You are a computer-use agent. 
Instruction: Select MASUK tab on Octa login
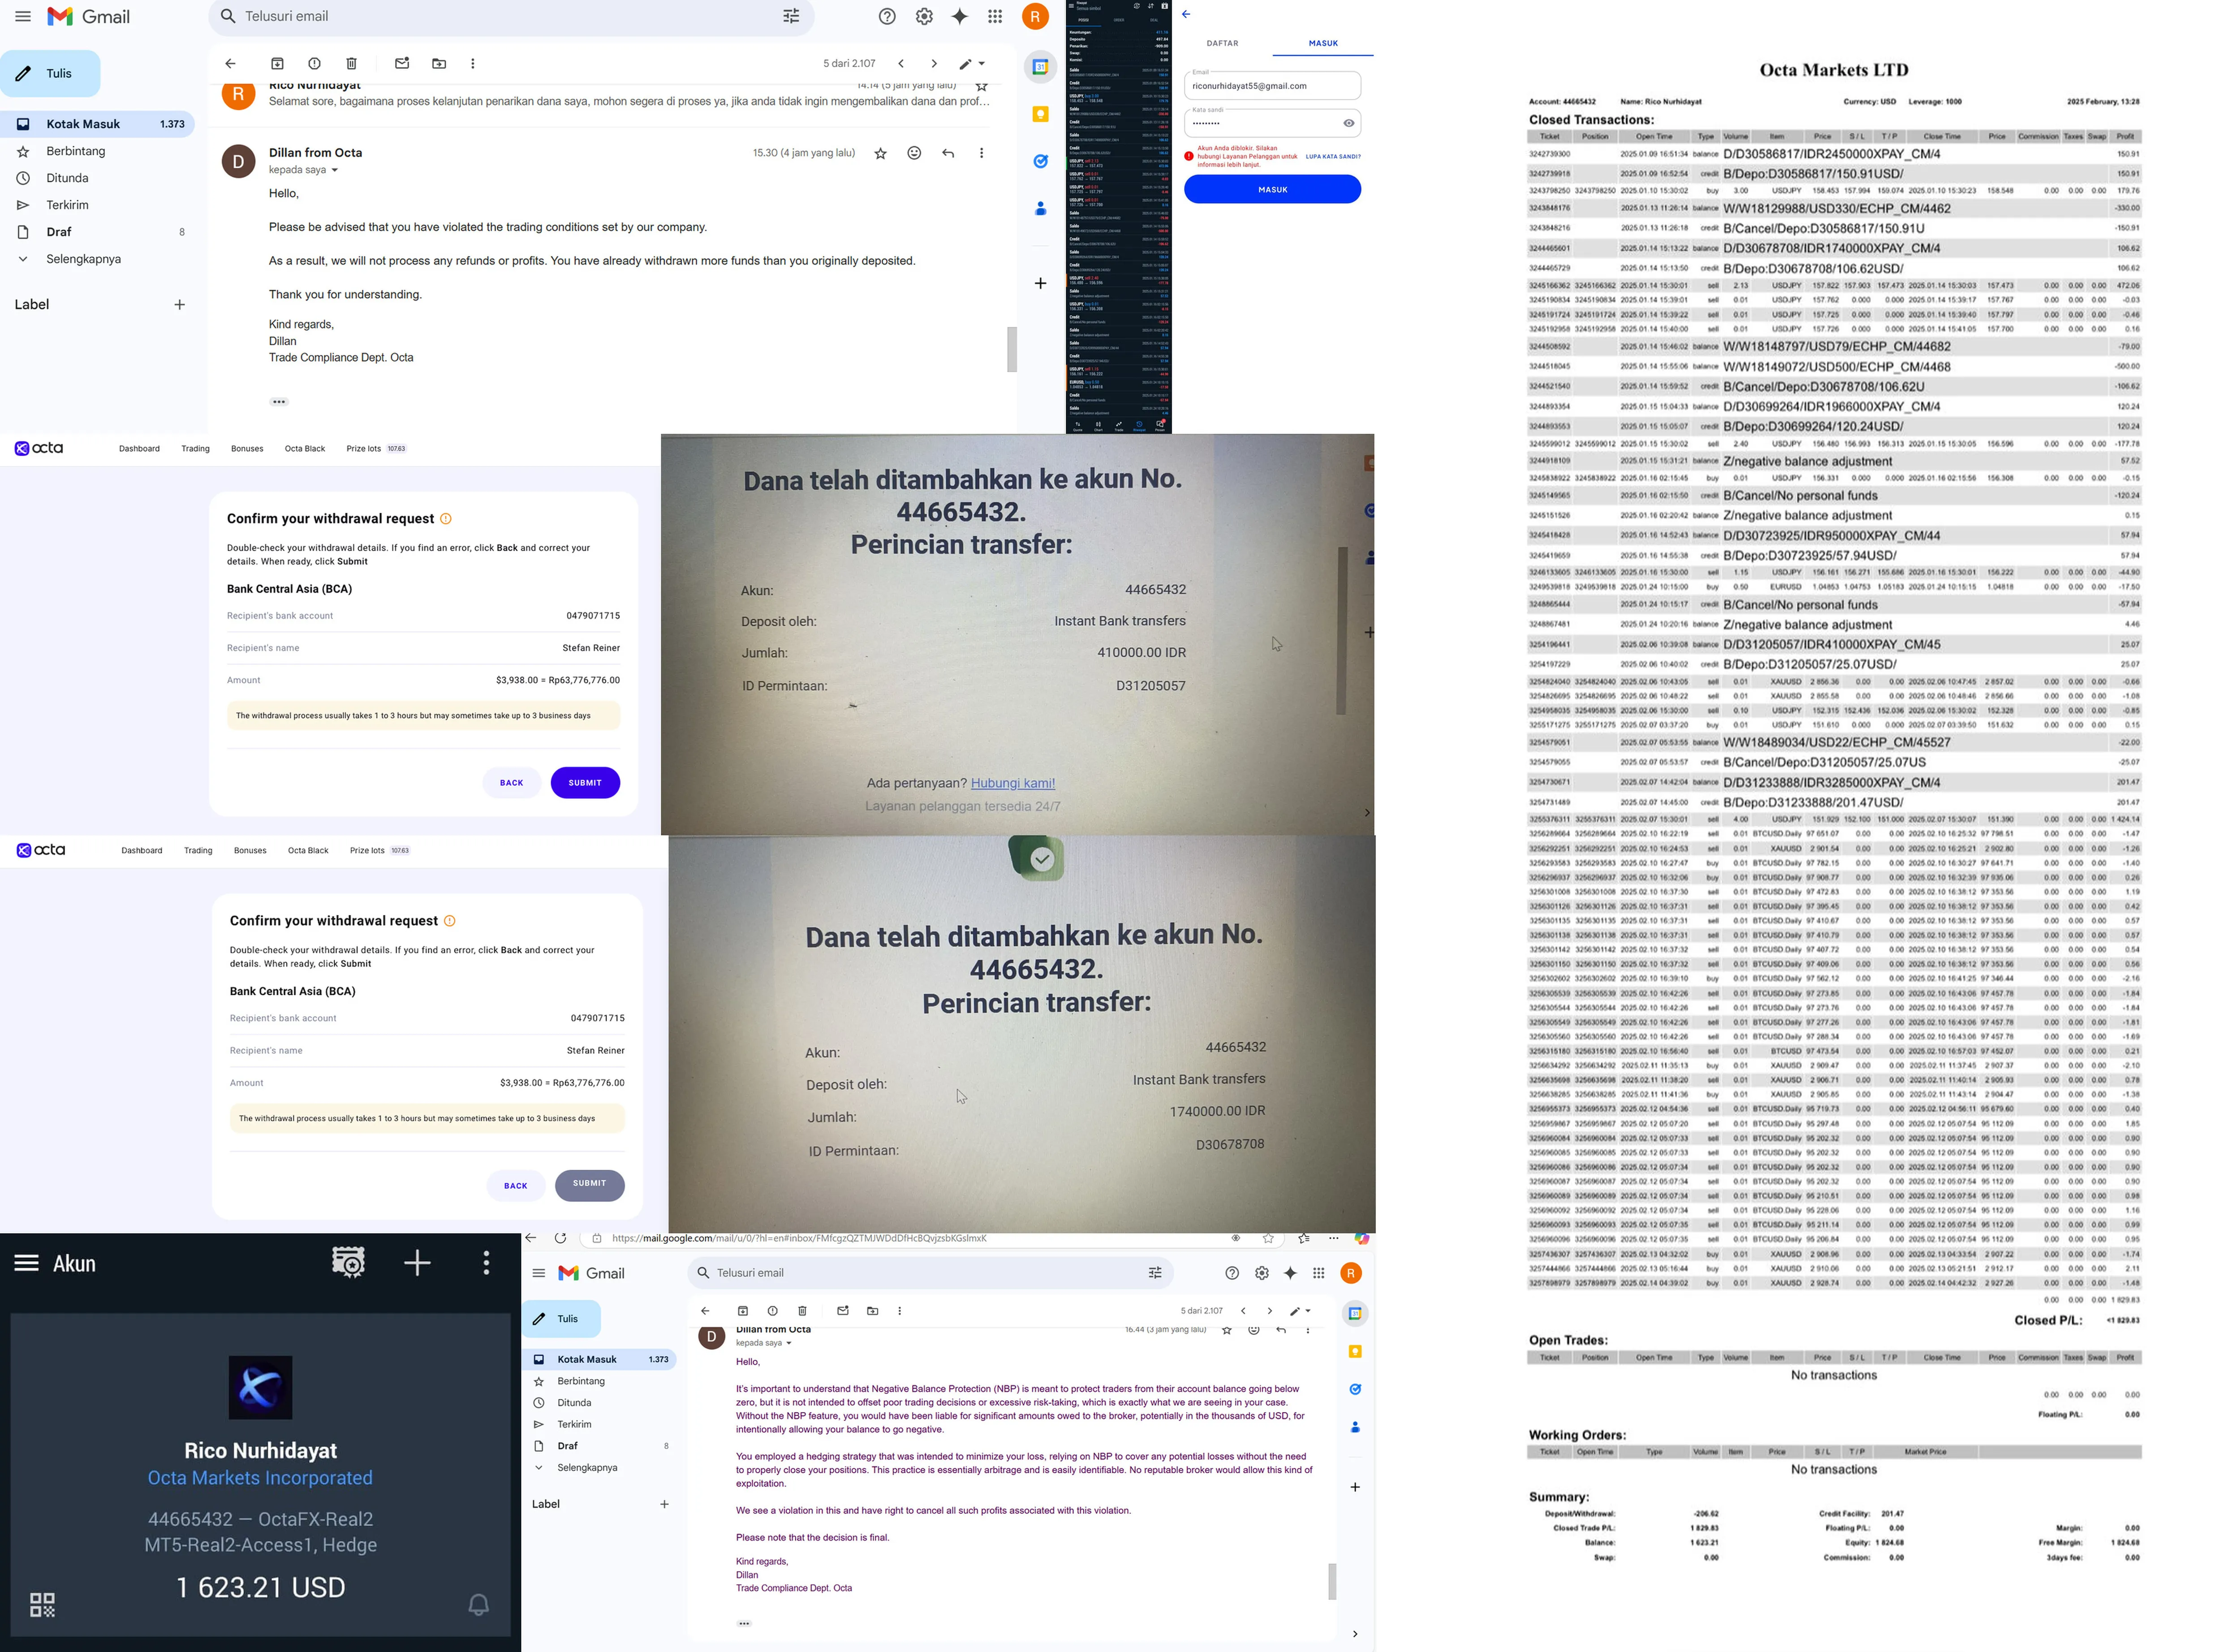click(x=1323, y=43)
